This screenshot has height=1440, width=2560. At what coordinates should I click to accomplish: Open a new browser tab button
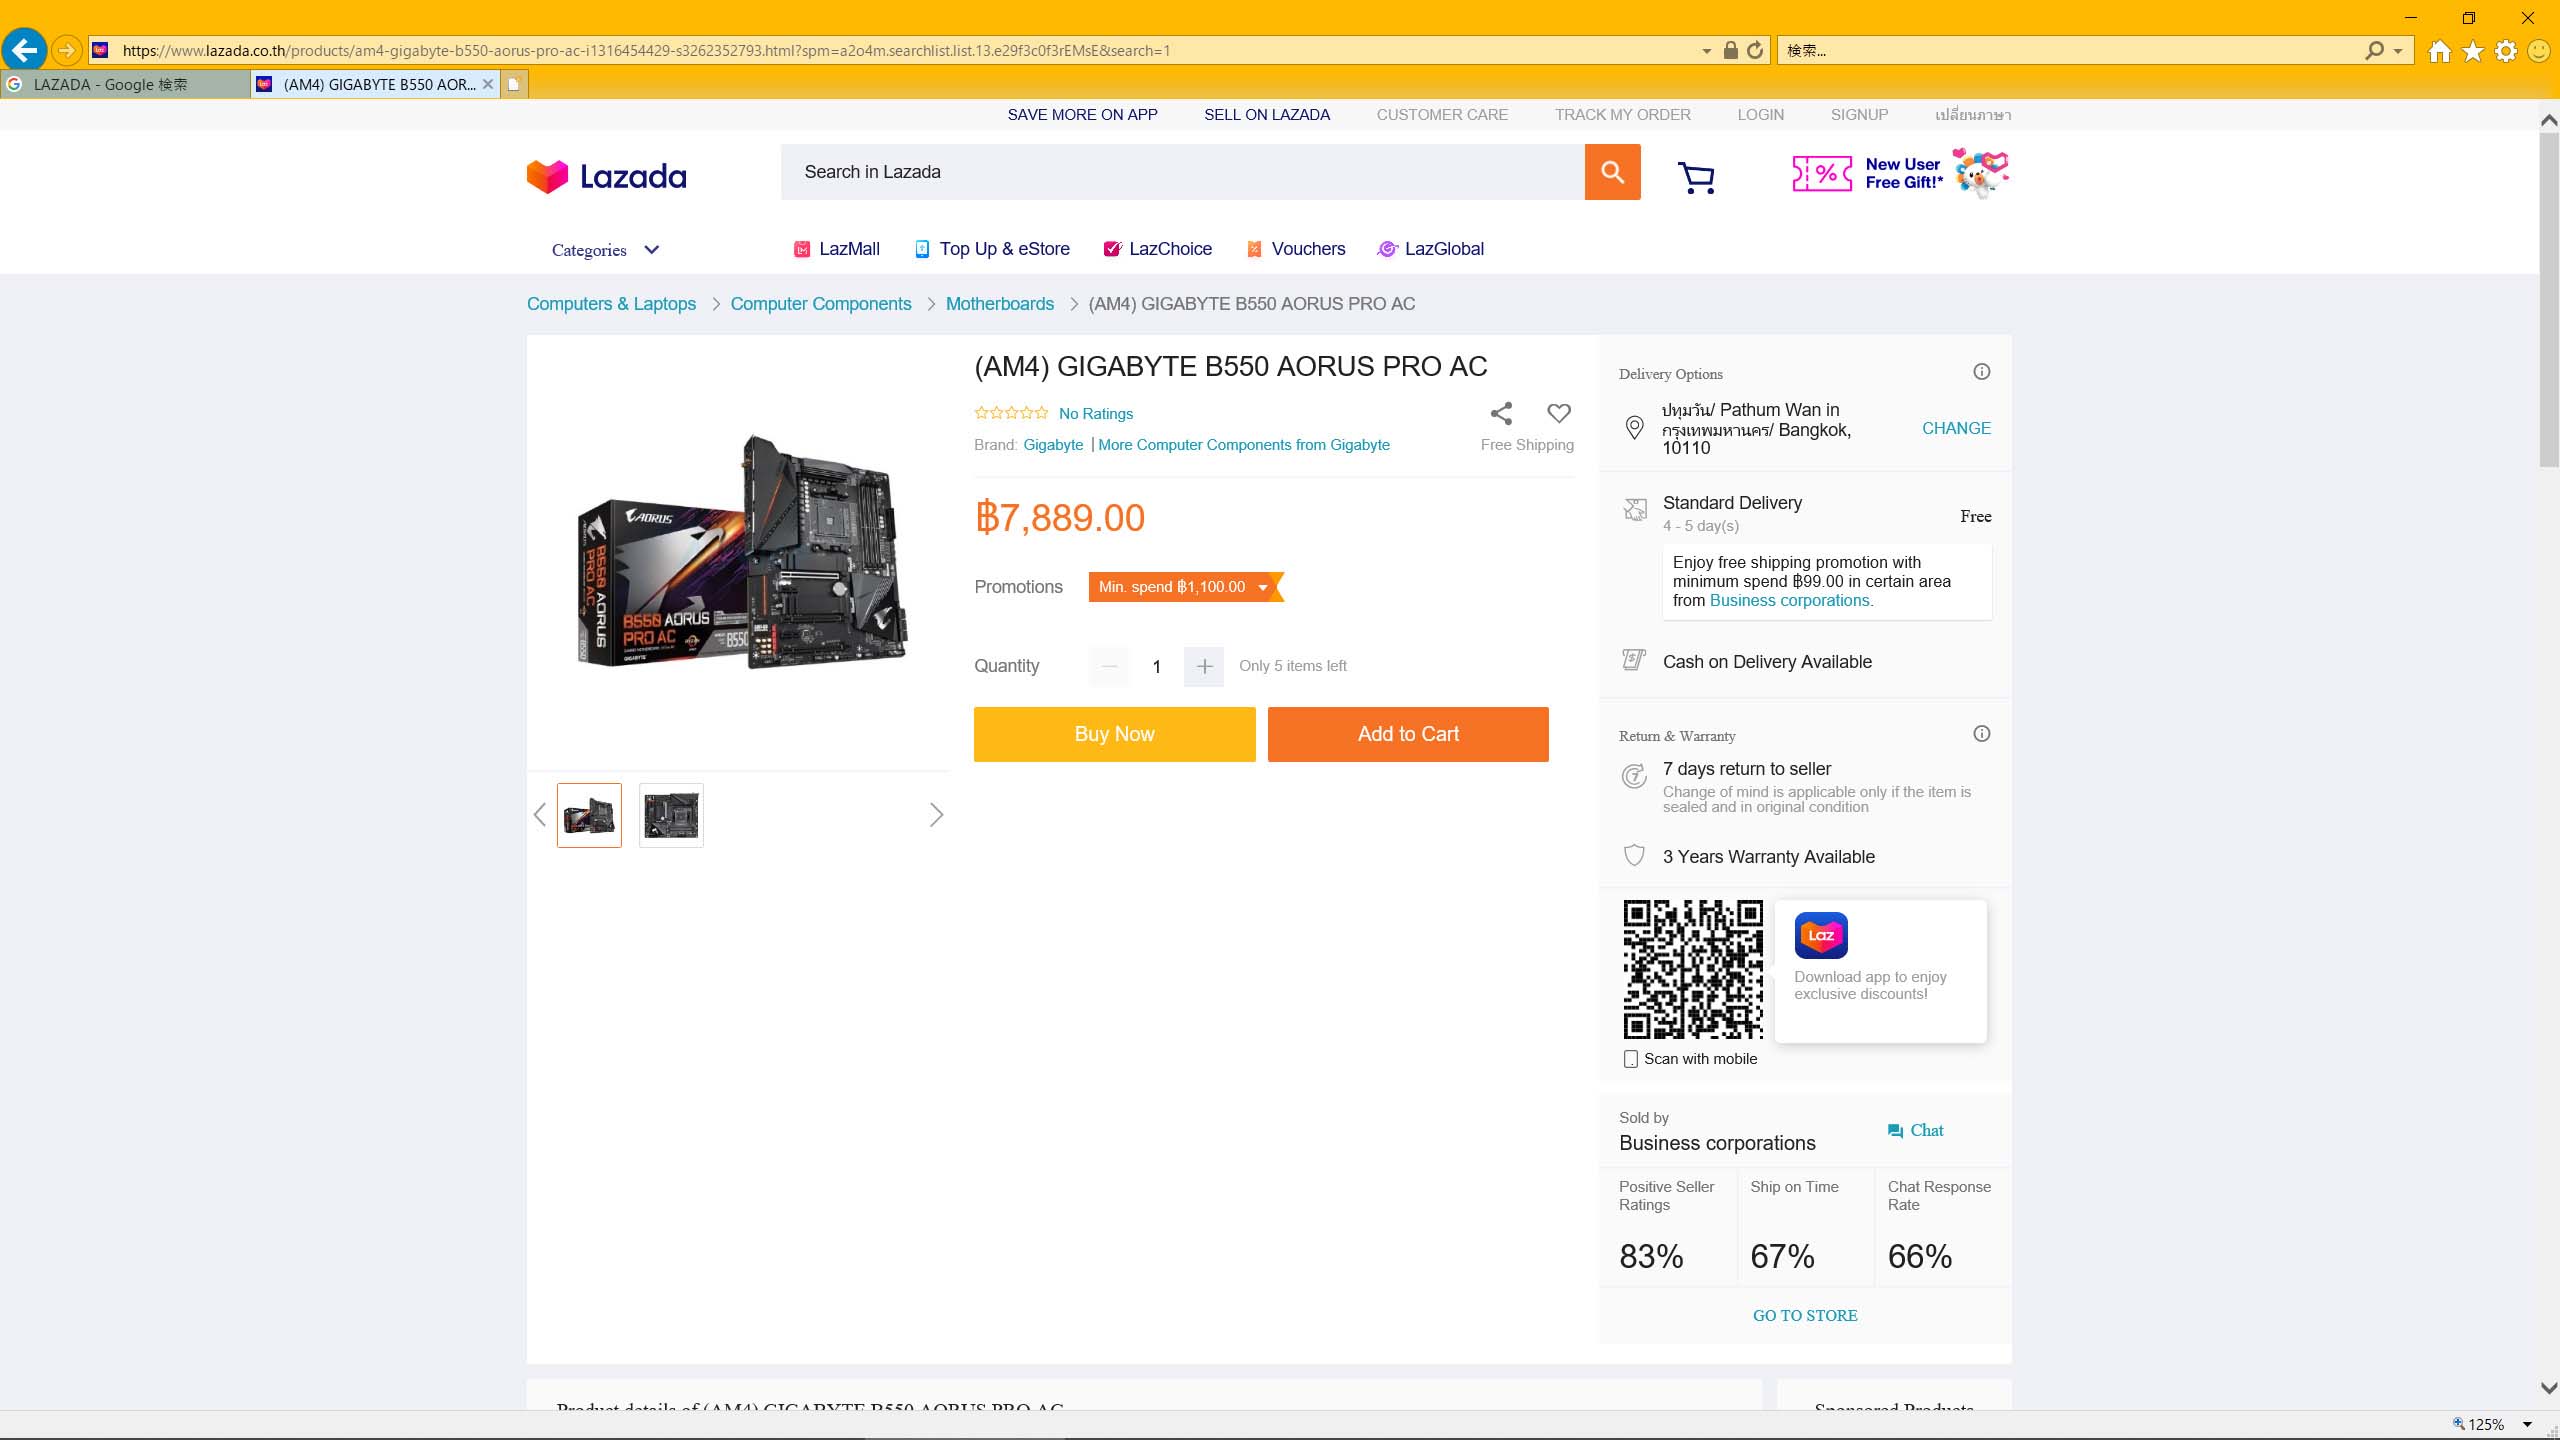[x=513, y=84]
